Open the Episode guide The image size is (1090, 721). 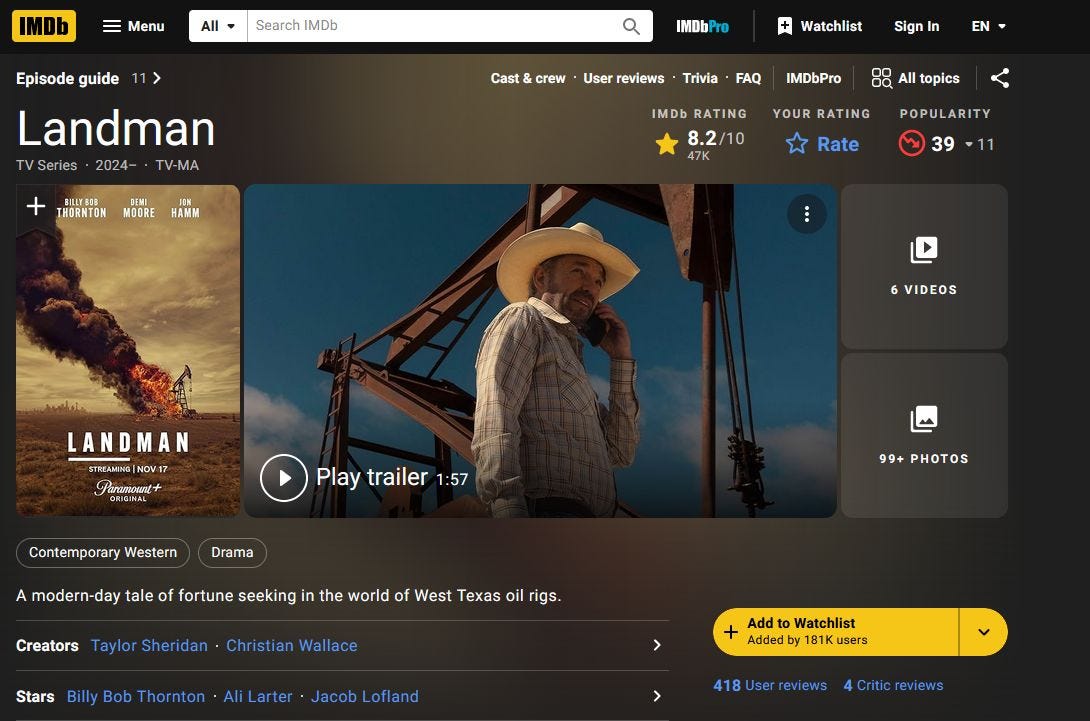67,79
